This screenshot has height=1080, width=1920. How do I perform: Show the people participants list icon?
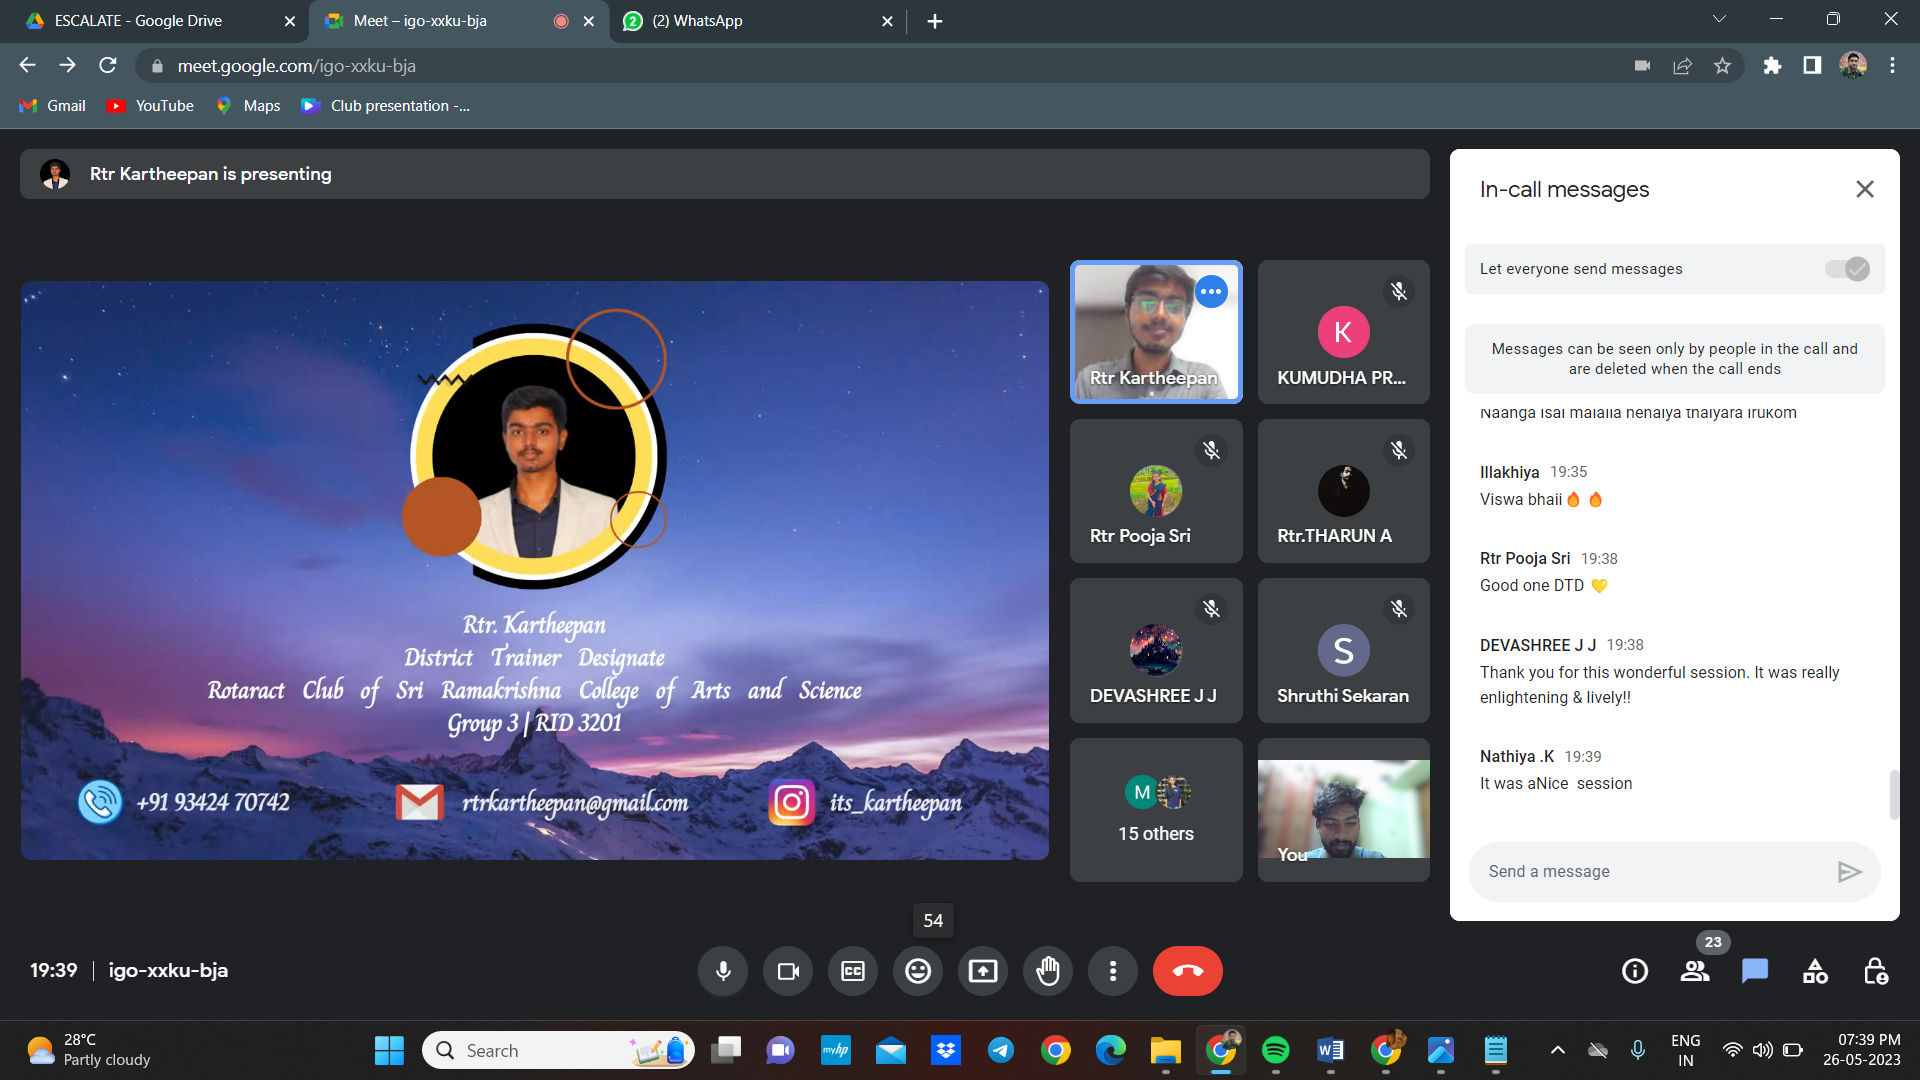[x=1695, y=971]
